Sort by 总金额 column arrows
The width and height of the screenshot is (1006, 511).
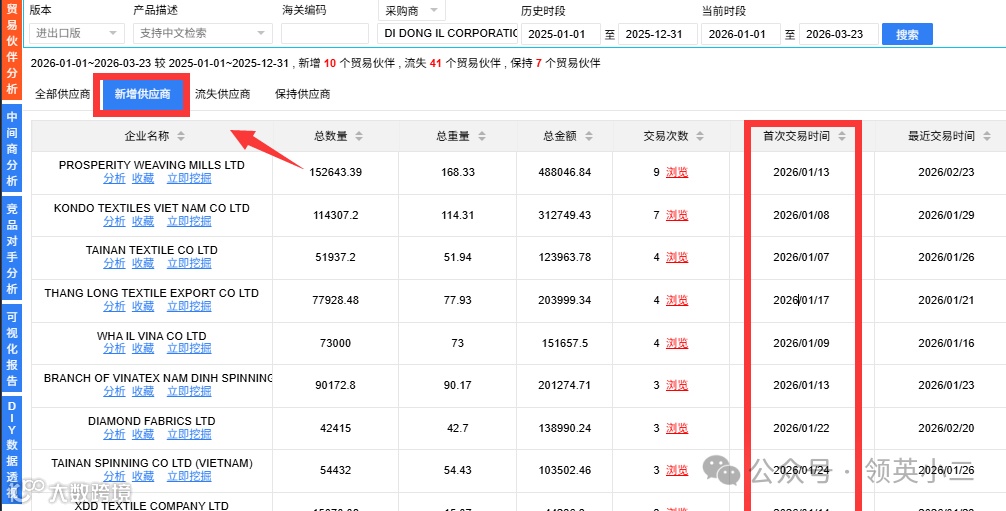pos(588,136)
